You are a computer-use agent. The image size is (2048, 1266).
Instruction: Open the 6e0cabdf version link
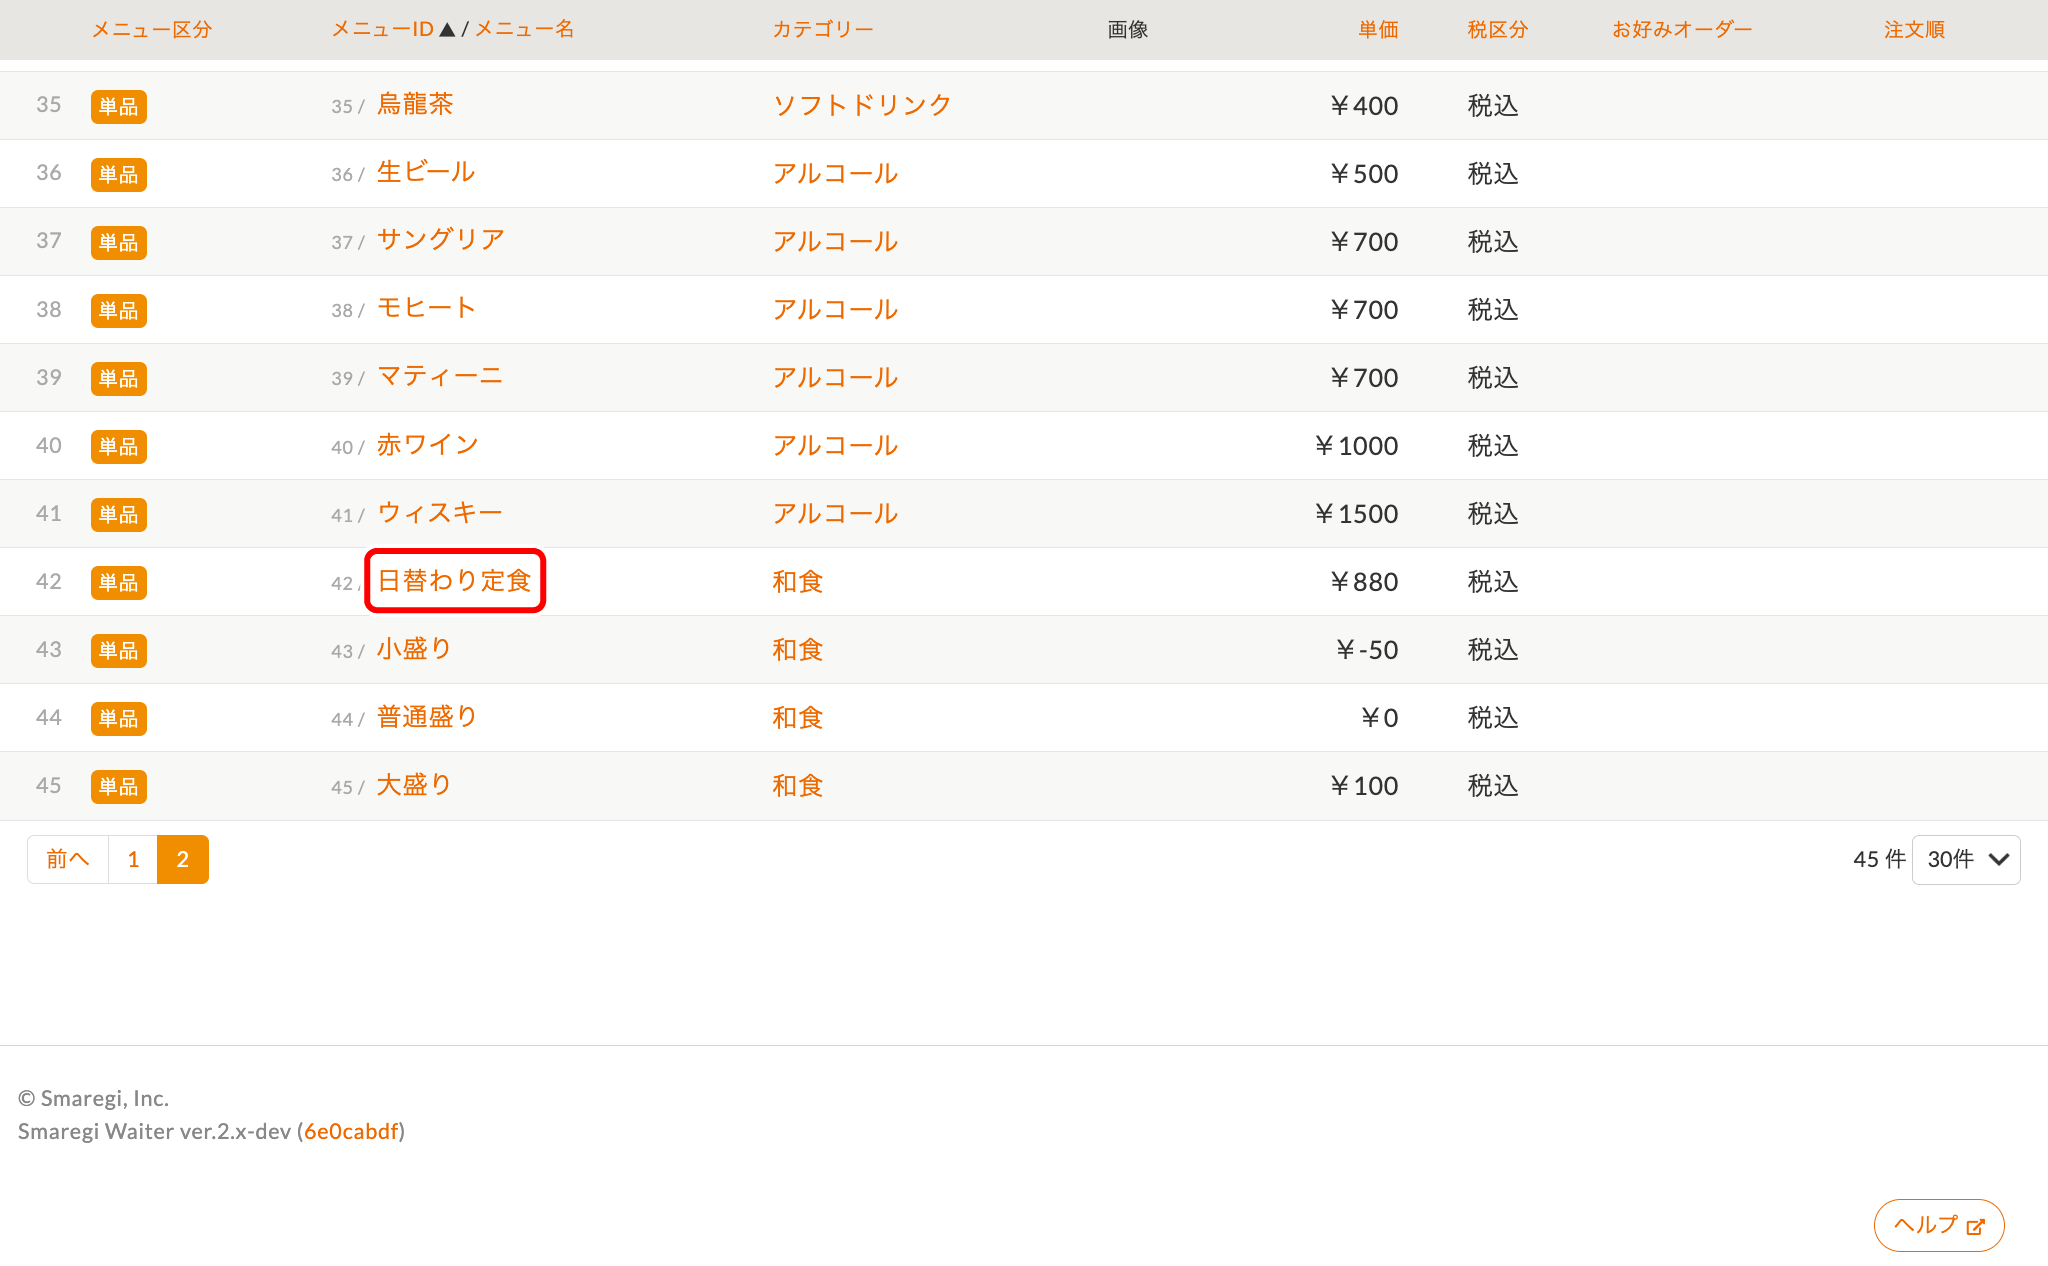tap(351, 1131)
